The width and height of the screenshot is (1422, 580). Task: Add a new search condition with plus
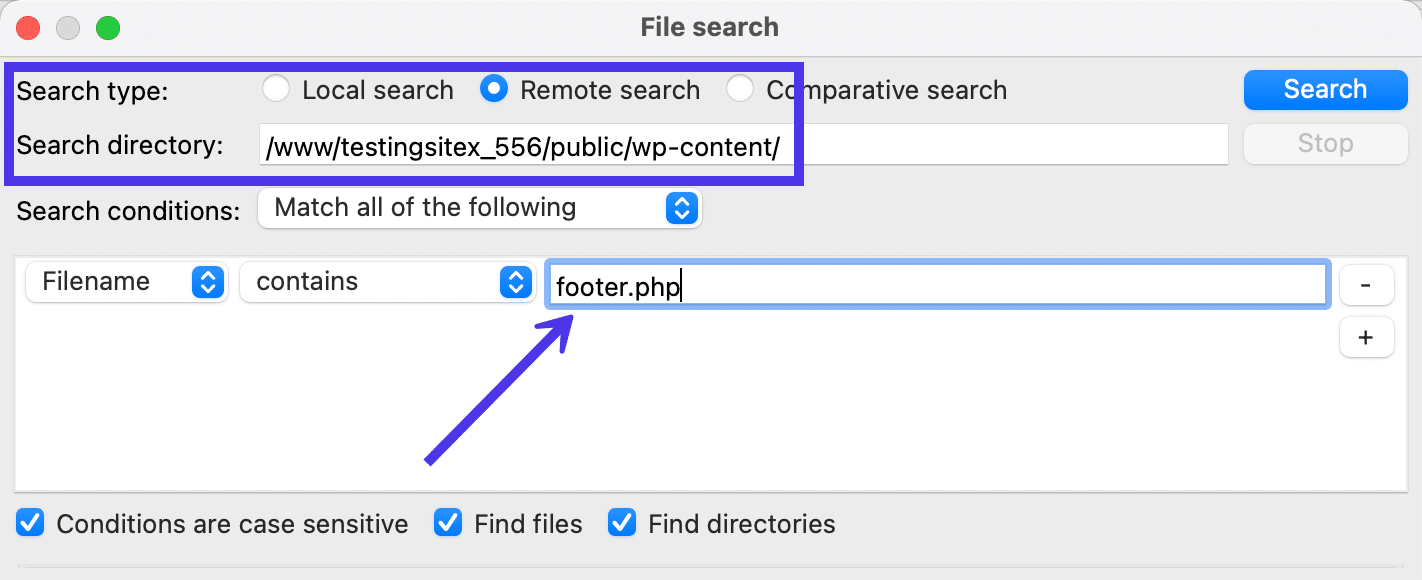[x=1366, y=337]
